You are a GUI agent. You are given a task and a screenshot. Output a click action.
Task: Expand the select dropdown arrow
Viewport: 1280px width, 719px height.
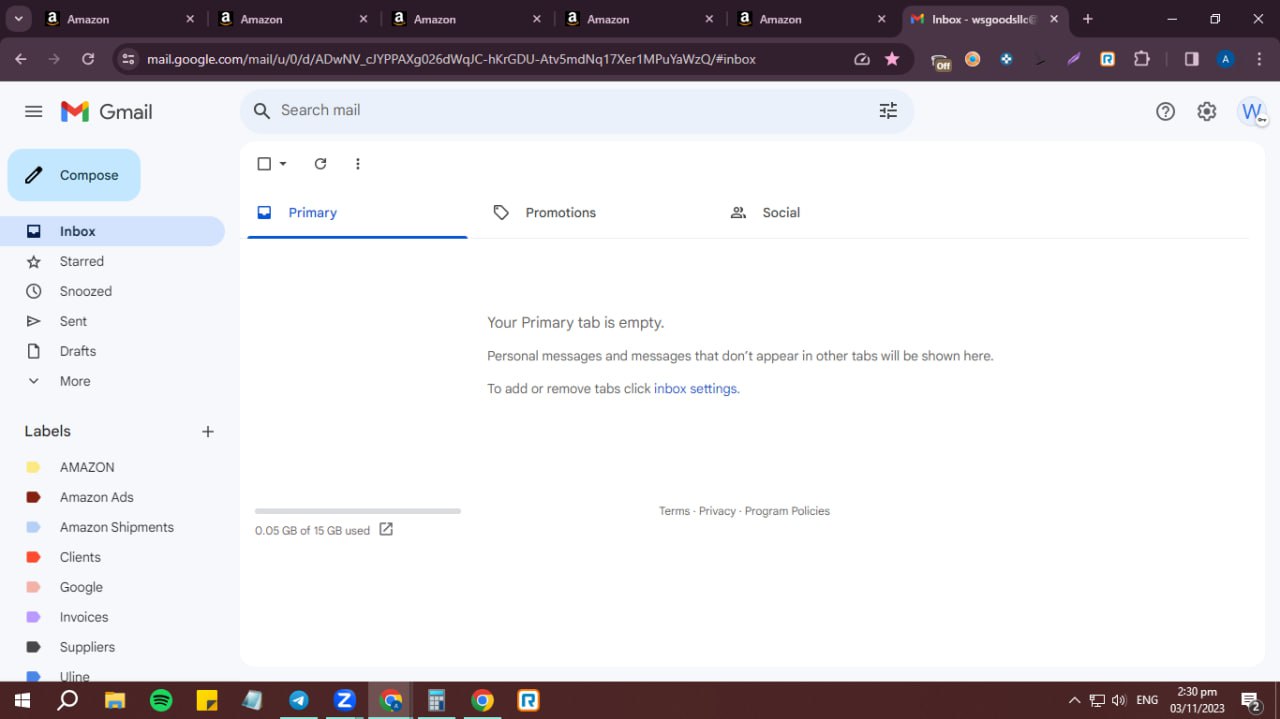tap(283, 164)
